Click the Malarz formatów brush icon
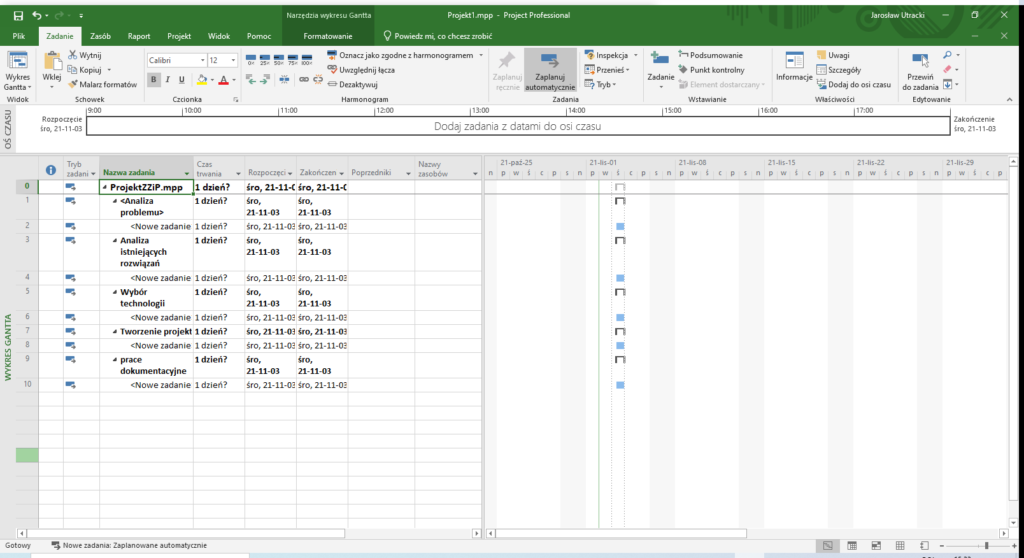 (x=73, y=85)
